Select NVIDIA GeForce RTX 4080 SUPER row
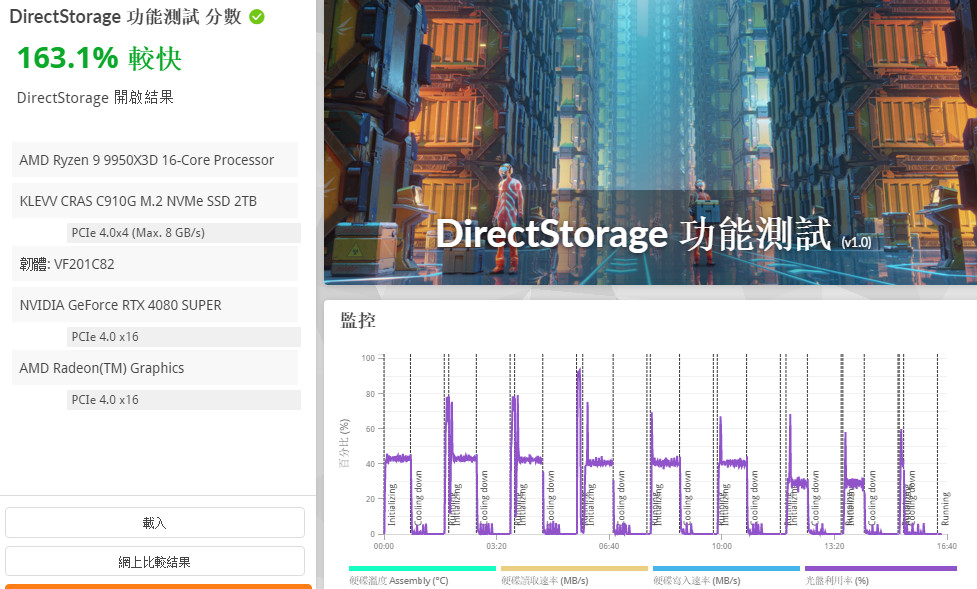 tap(155, 305)
